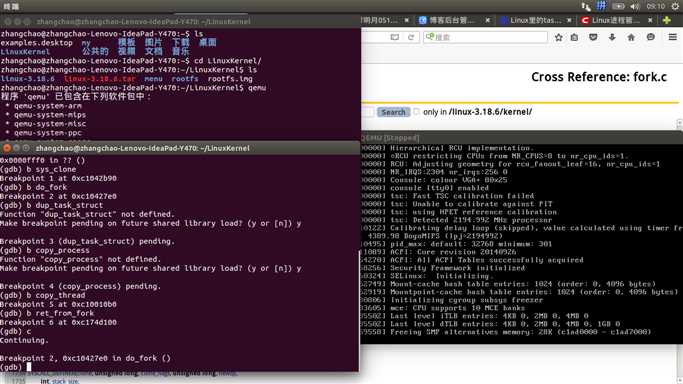Viewport: 683px width, 384px height.
Task: Open the chat bubble toolbar icon
Action: (650, 37)
